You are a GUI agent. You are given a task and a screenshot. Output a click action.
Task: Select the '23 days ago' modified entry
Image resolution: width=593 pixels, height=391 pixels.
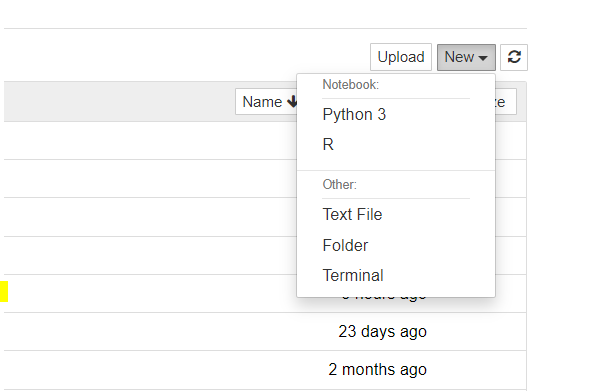click(382, 332)
